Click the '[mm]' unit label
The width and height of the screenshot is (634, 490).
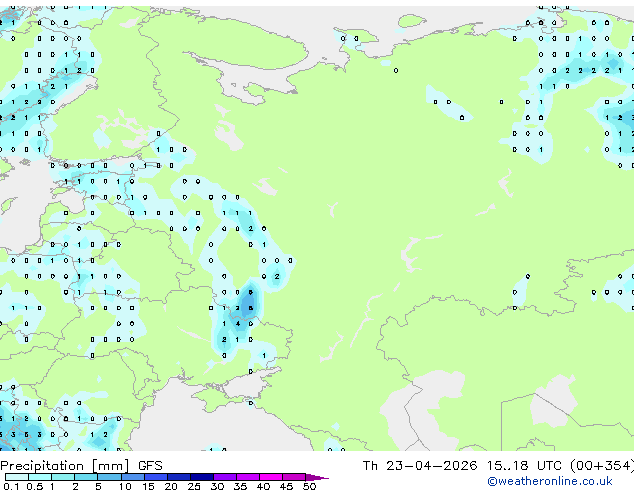110,466
